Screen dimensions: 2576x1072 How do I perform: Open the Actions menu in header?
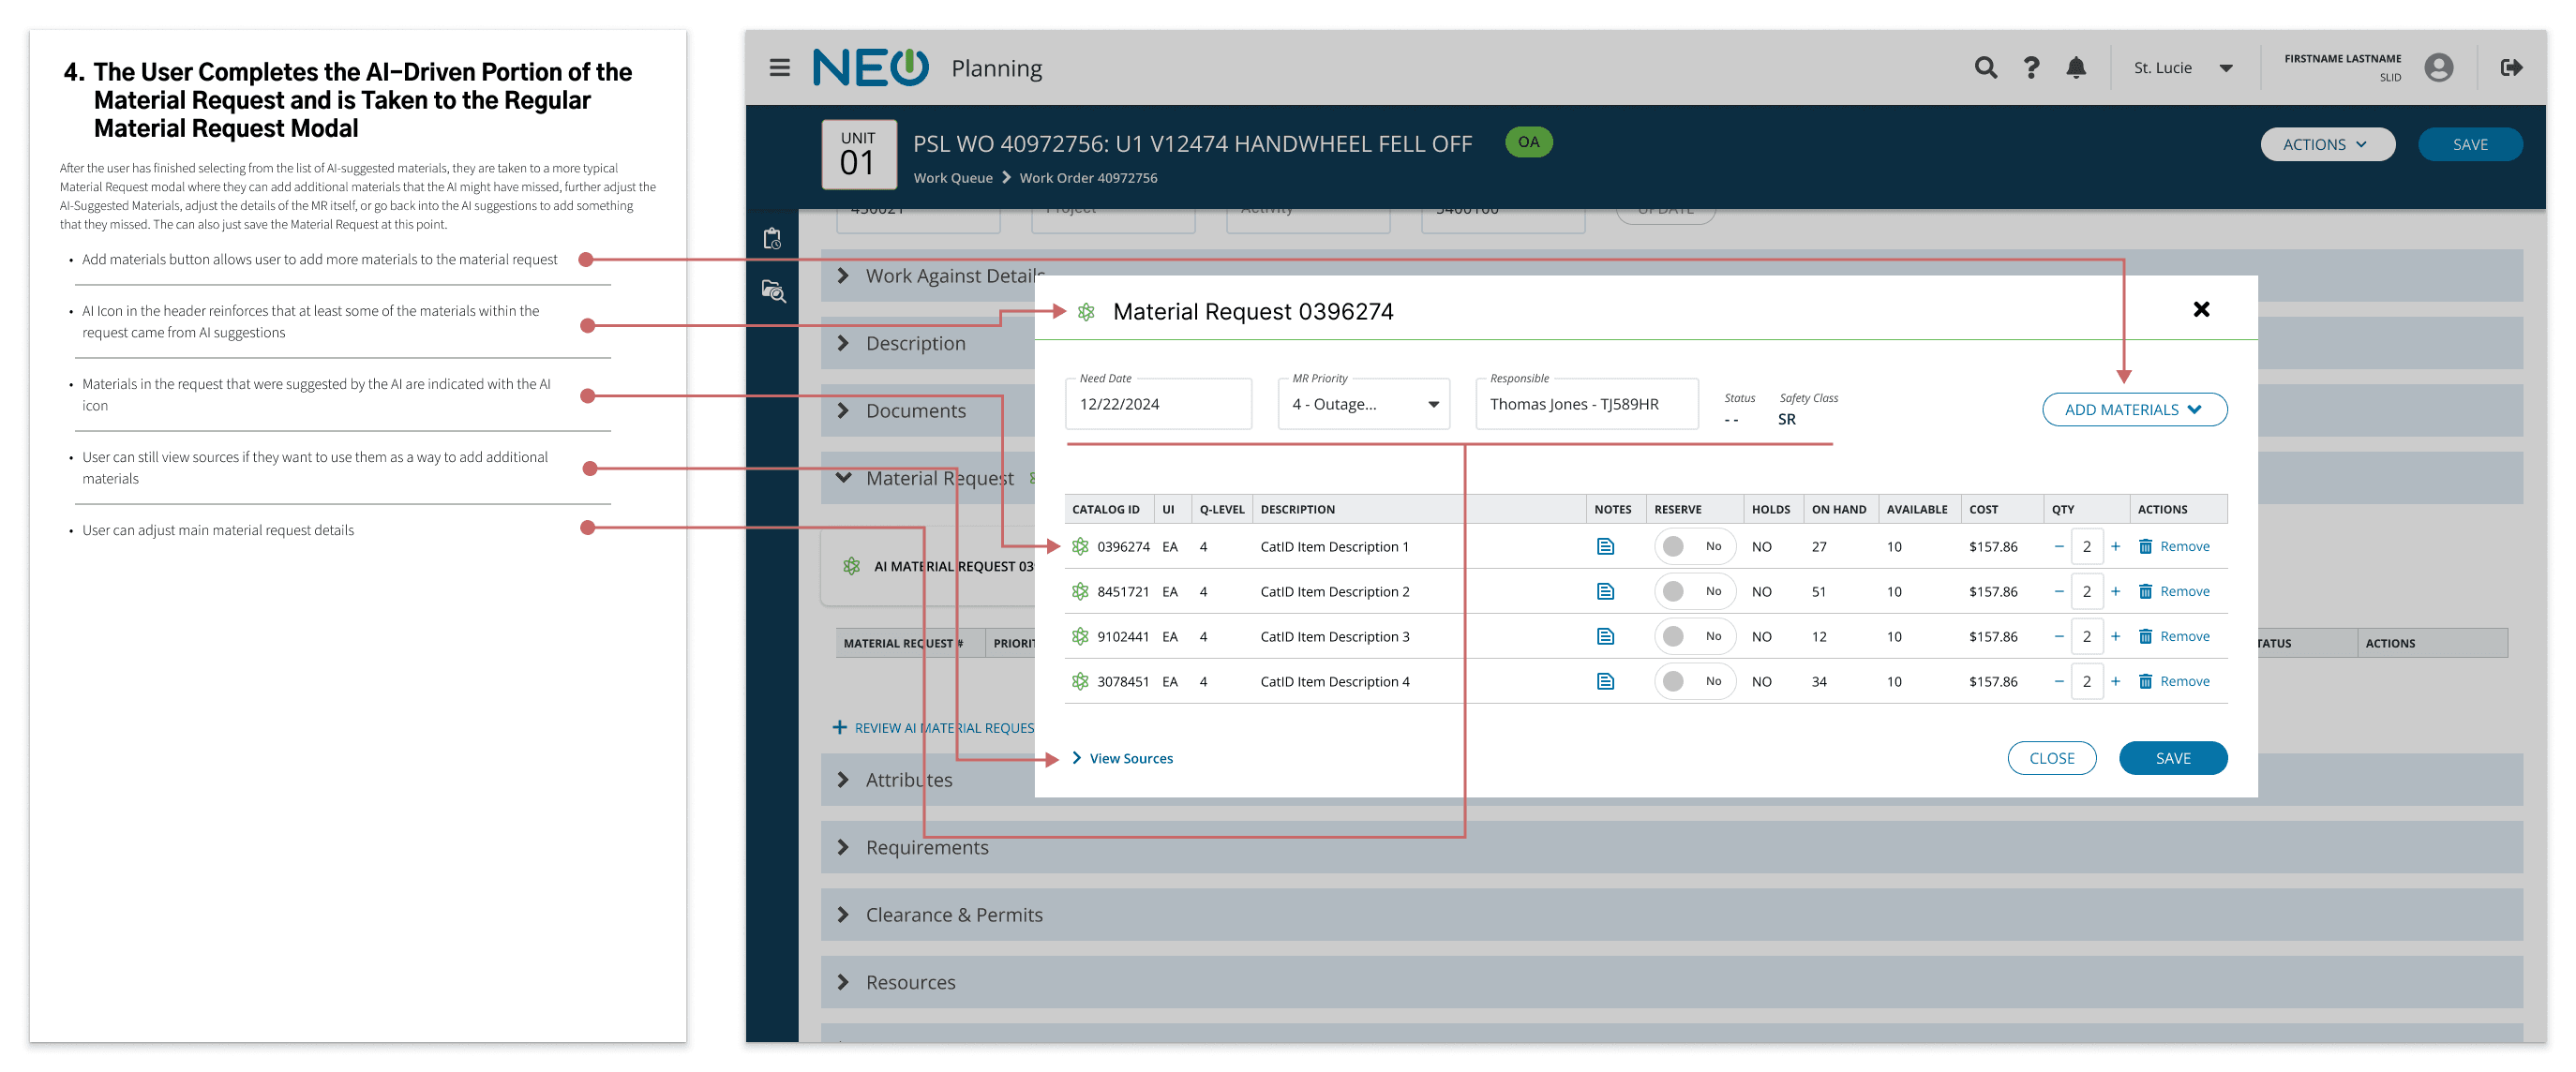(2326, 144)
